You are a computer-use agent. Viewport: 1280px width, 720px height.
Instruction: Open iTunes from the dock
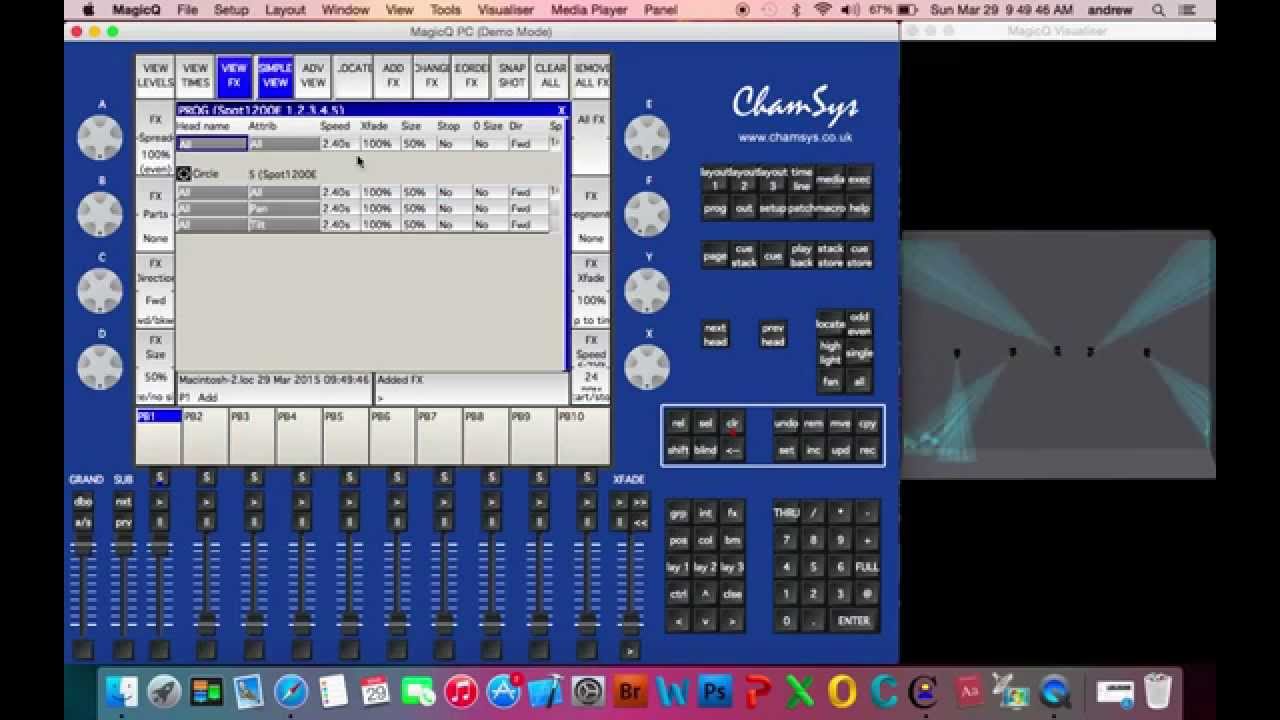click(x=460, y=692)
